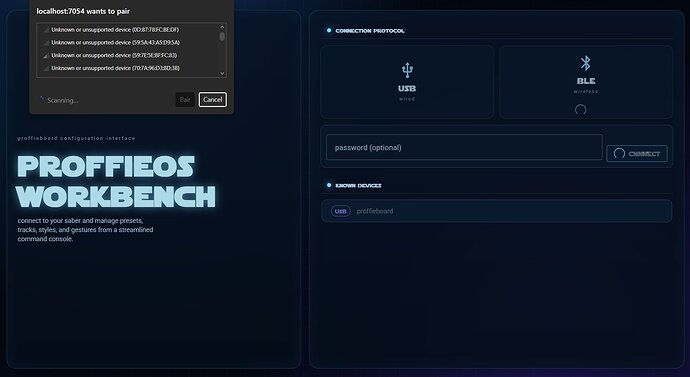The image size is (690, 377).
Task: Cancel the Bluetooth pairing dialog
Action: click(x=213, y=99)
